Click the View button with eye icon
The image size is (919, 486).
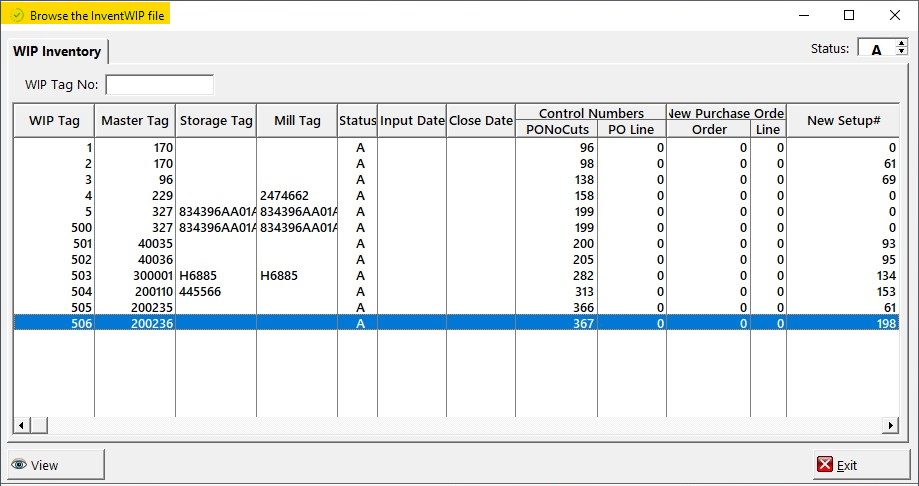click(x=56, y=465)
